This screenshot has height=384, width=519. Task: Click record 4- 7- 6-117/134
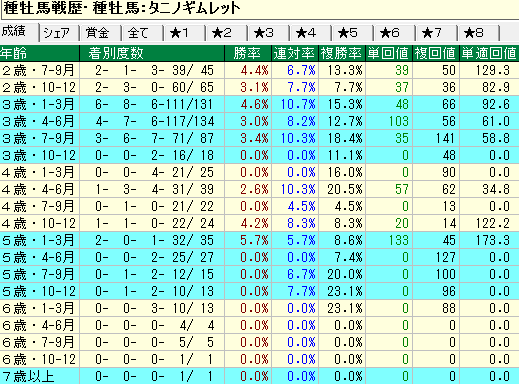pyautogui.click(x=154, y=121)
